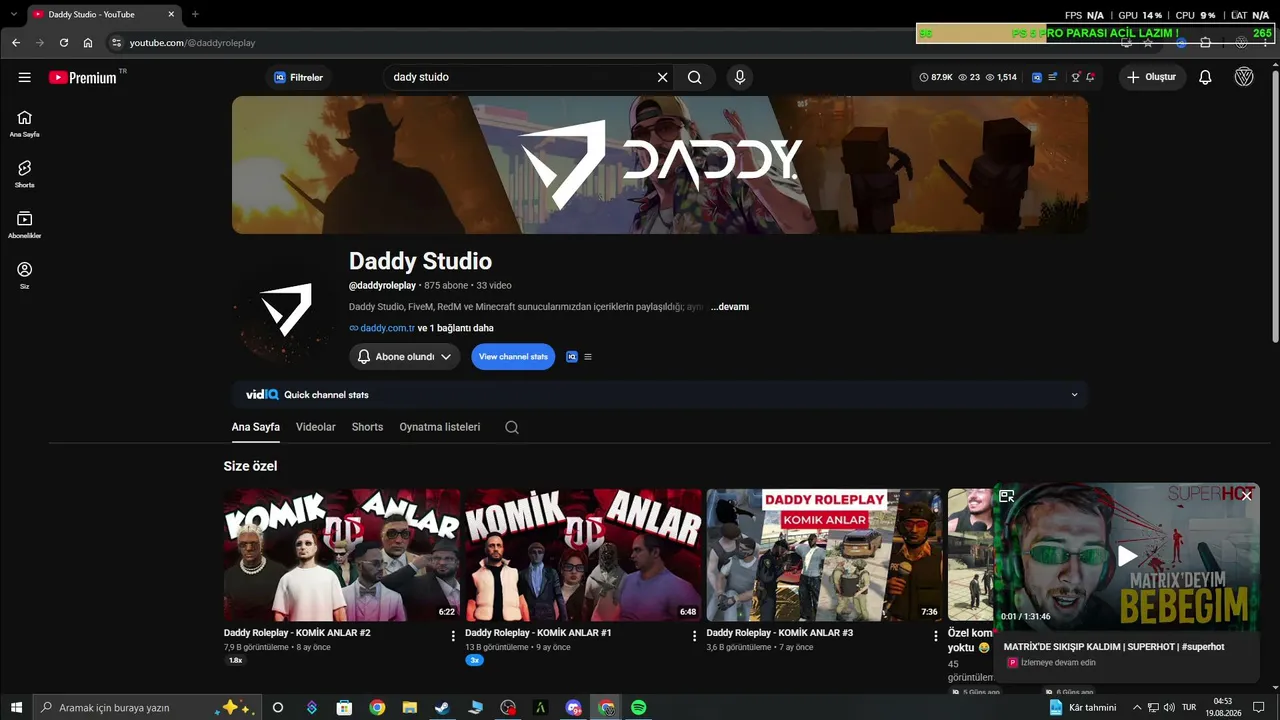Open the Windows Start menu
The image size is (1280, 720).
[16, 708]
